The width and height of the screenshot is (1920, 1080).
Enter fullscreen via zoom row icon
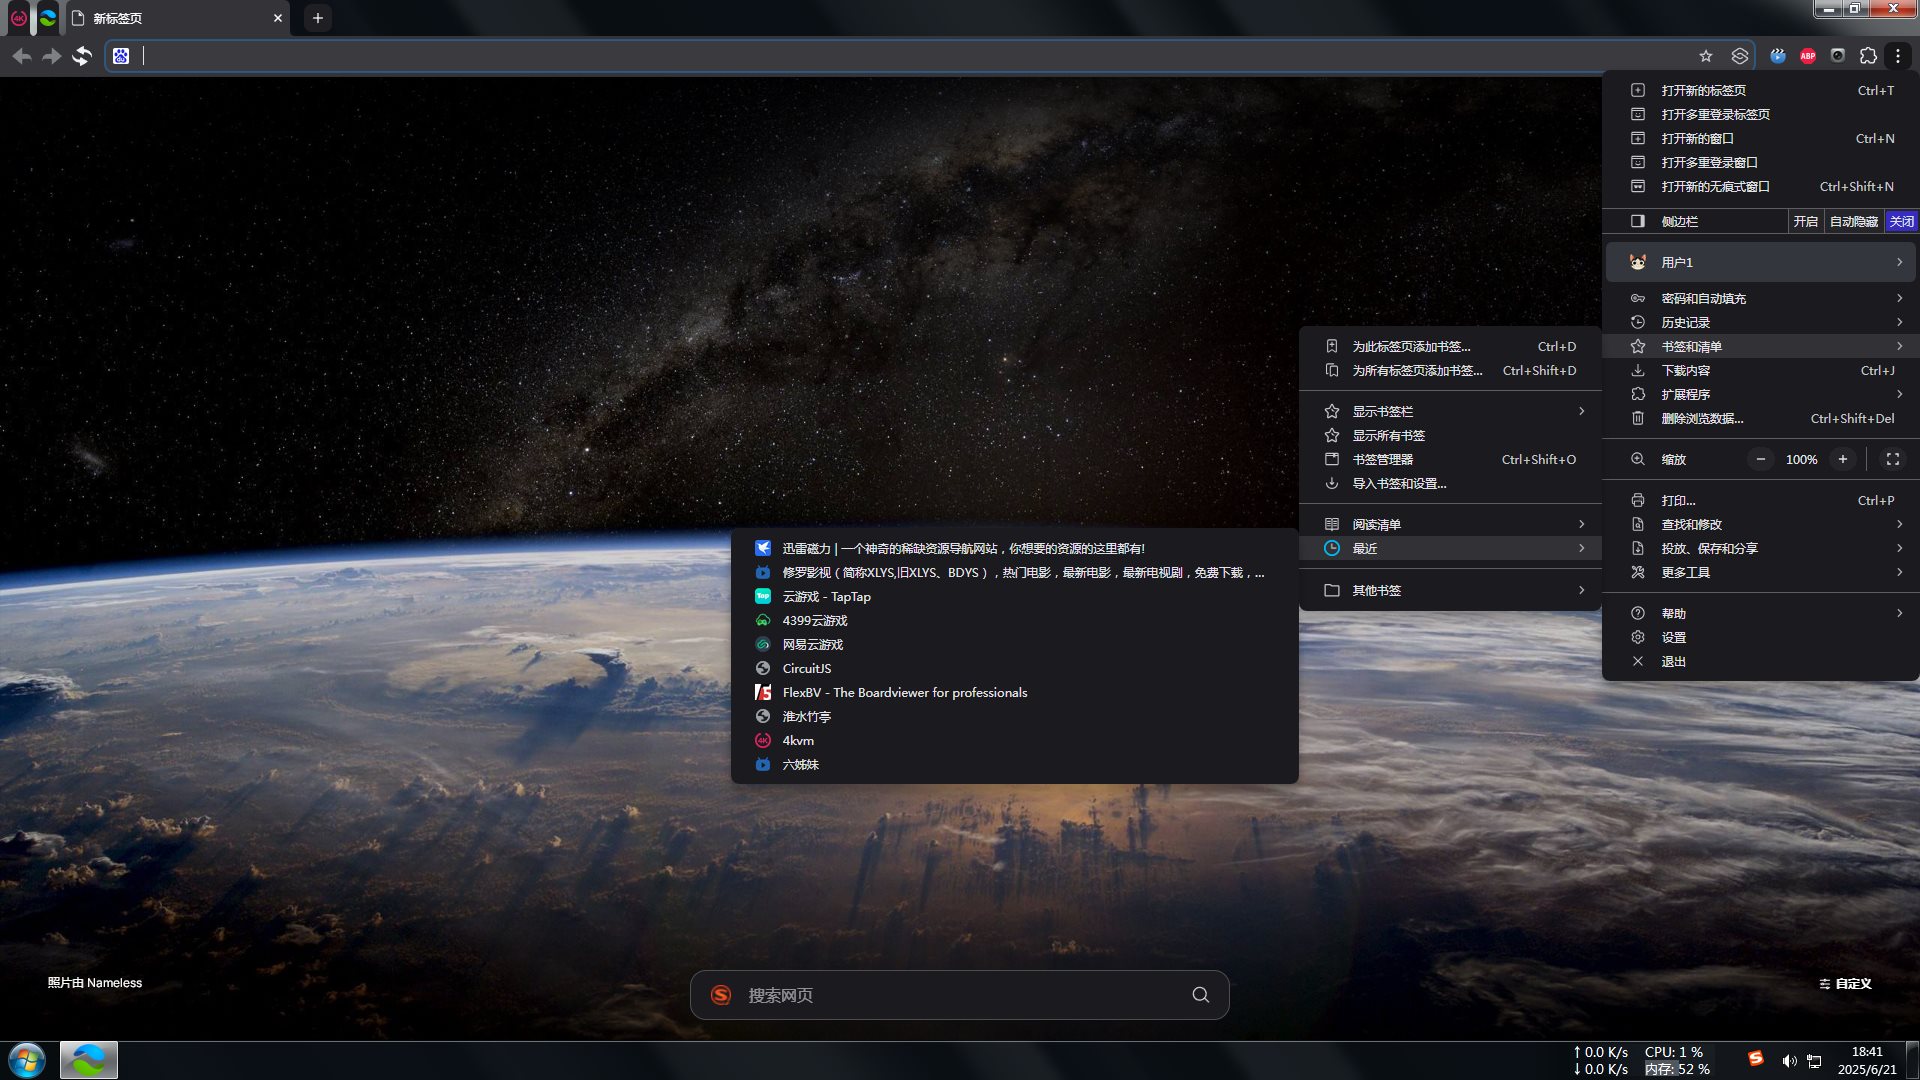coord(1892,460)
